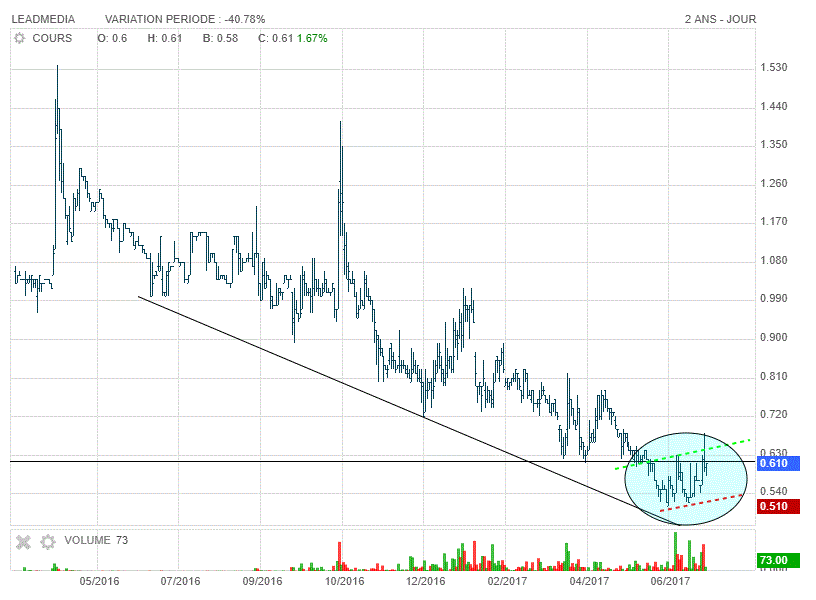Viewport: 816px width, 600px height.
Task: Open the COURS settings gear icon
Action: pyautogui.click(x=19, y=38)
